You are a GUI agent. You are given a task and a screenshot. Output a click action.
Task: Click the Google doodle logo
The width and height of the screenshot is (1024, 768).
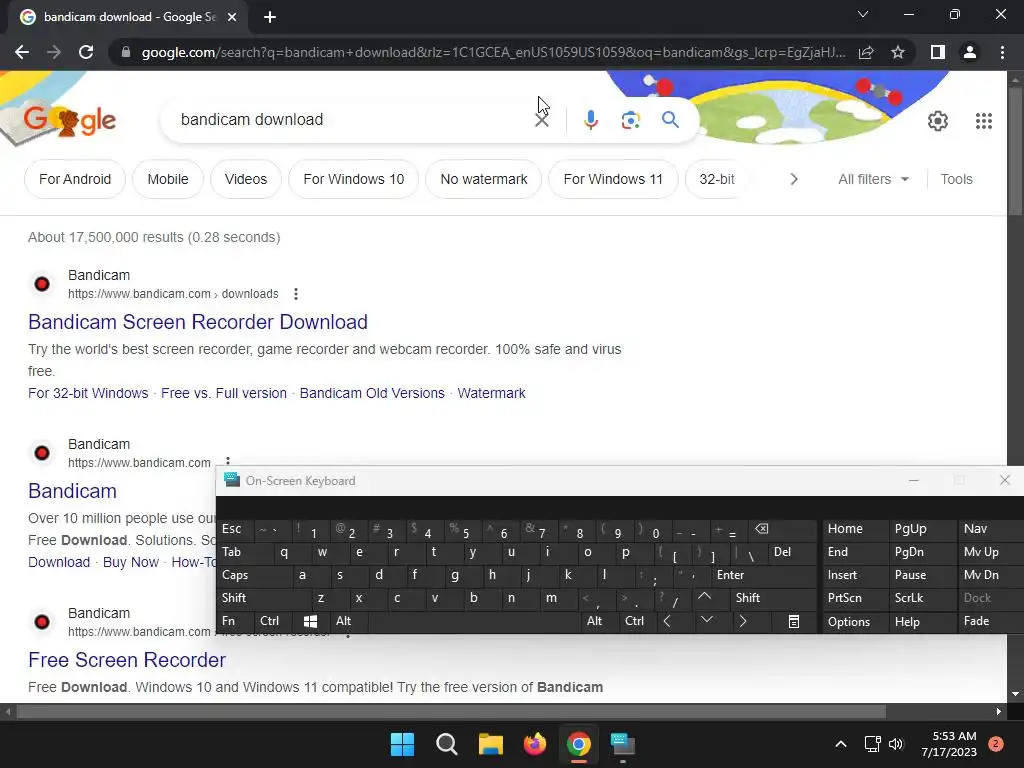69,120
